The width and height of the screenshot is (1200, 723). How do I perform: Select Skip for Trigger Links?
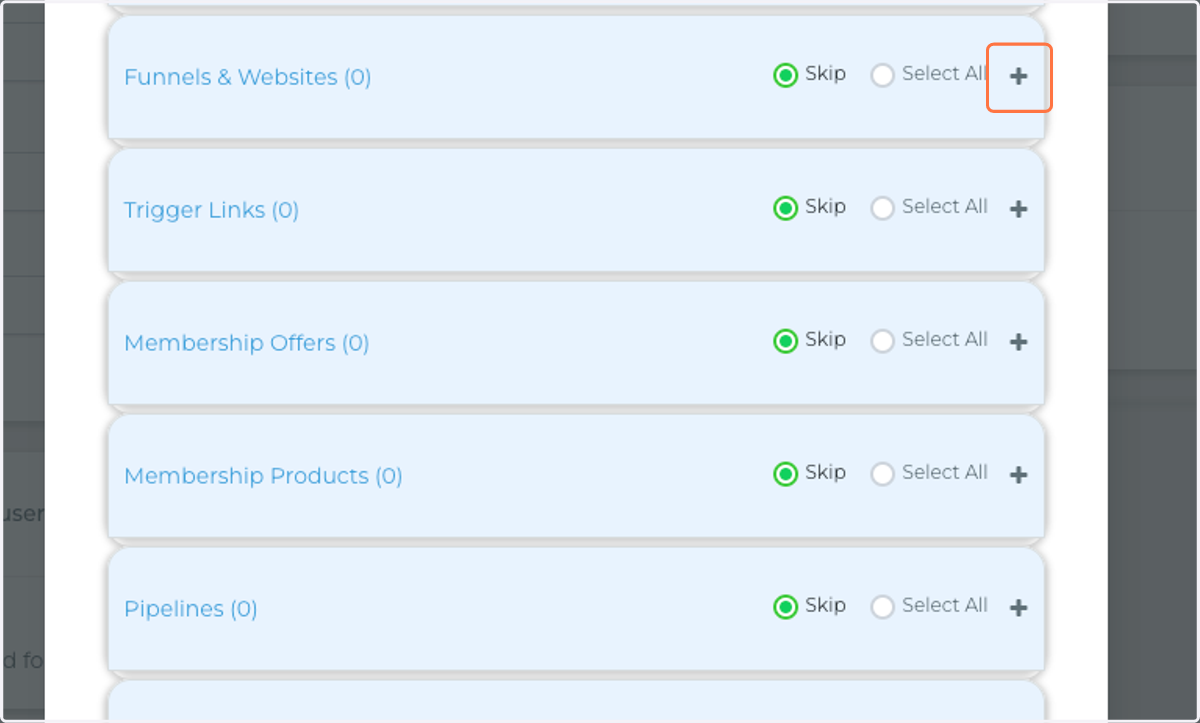786,208
